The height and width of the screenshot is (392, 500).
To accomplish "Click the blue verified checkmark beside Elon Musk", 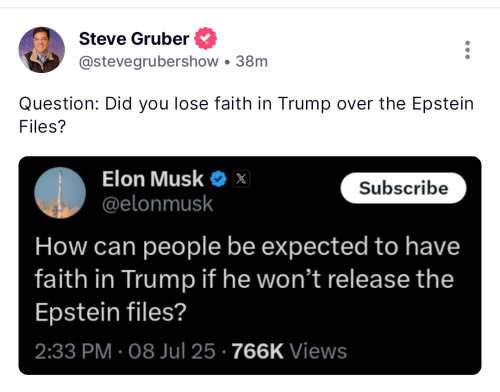I will pyautogui.click(x=218, y=179).
